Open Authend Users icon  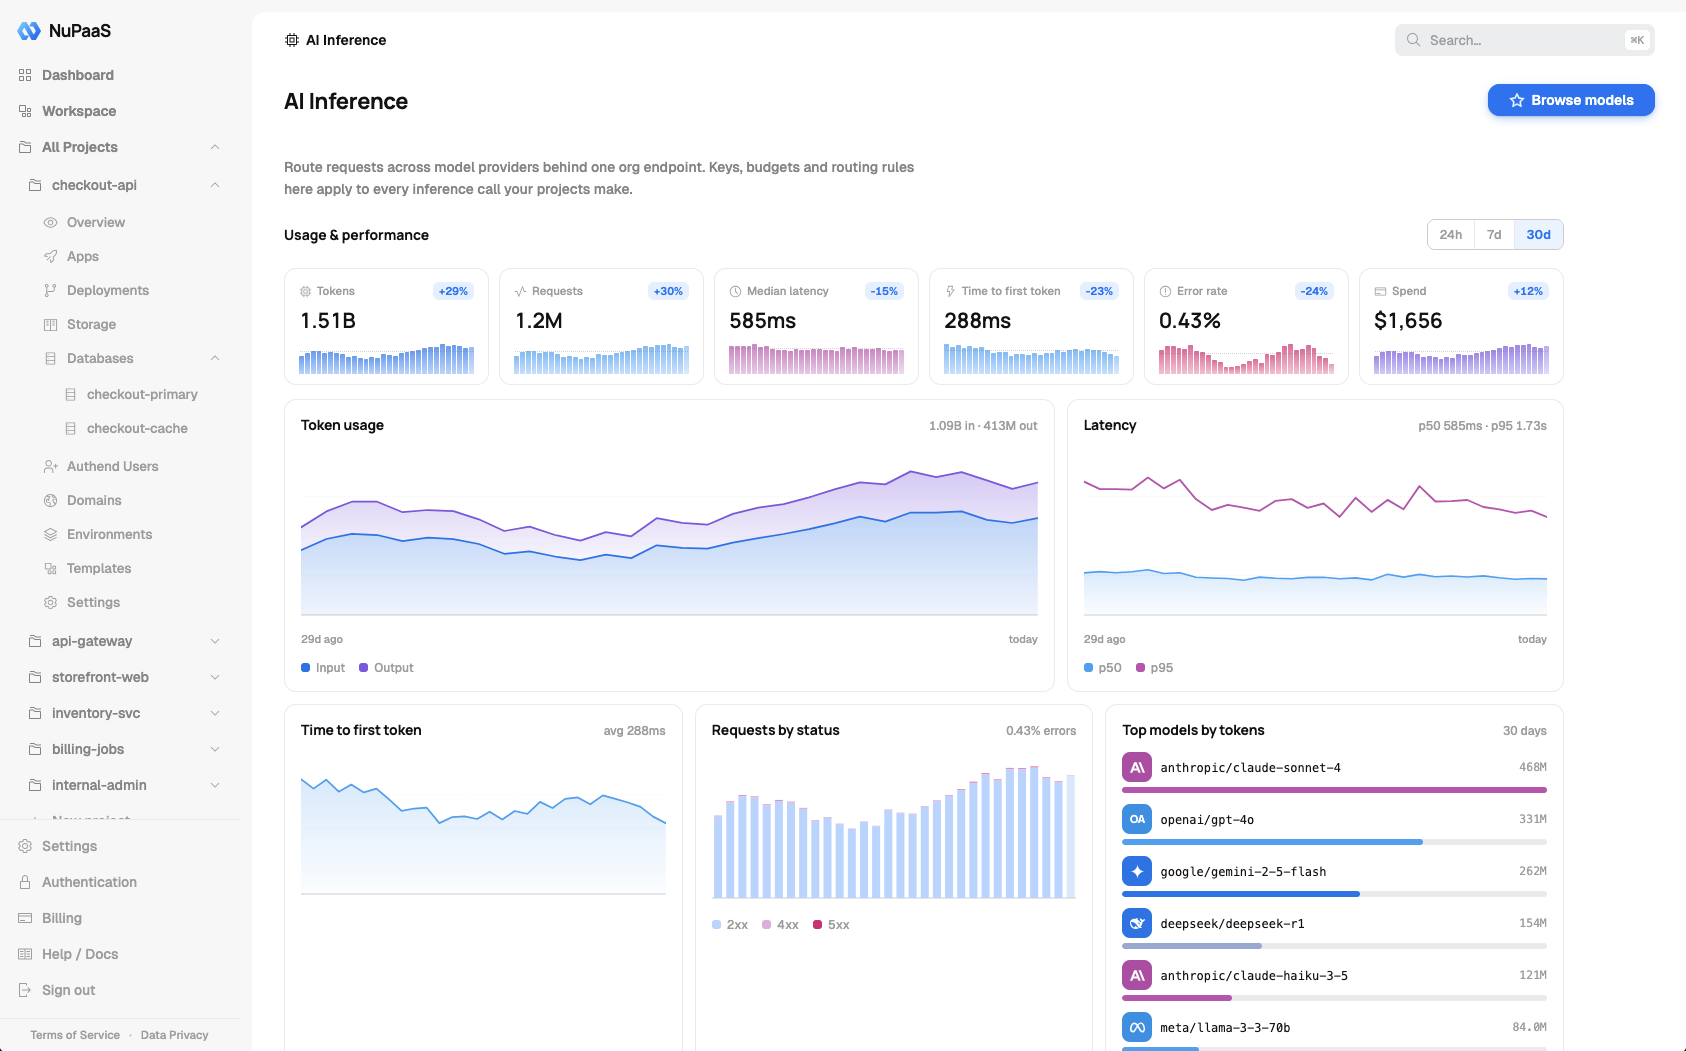pyautogui.click(x=50, y=466)
